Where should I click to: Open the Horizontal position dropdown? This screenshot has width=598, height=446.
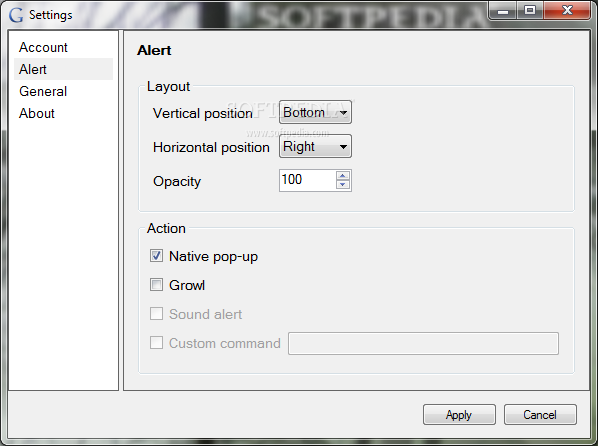pos(315,146)
